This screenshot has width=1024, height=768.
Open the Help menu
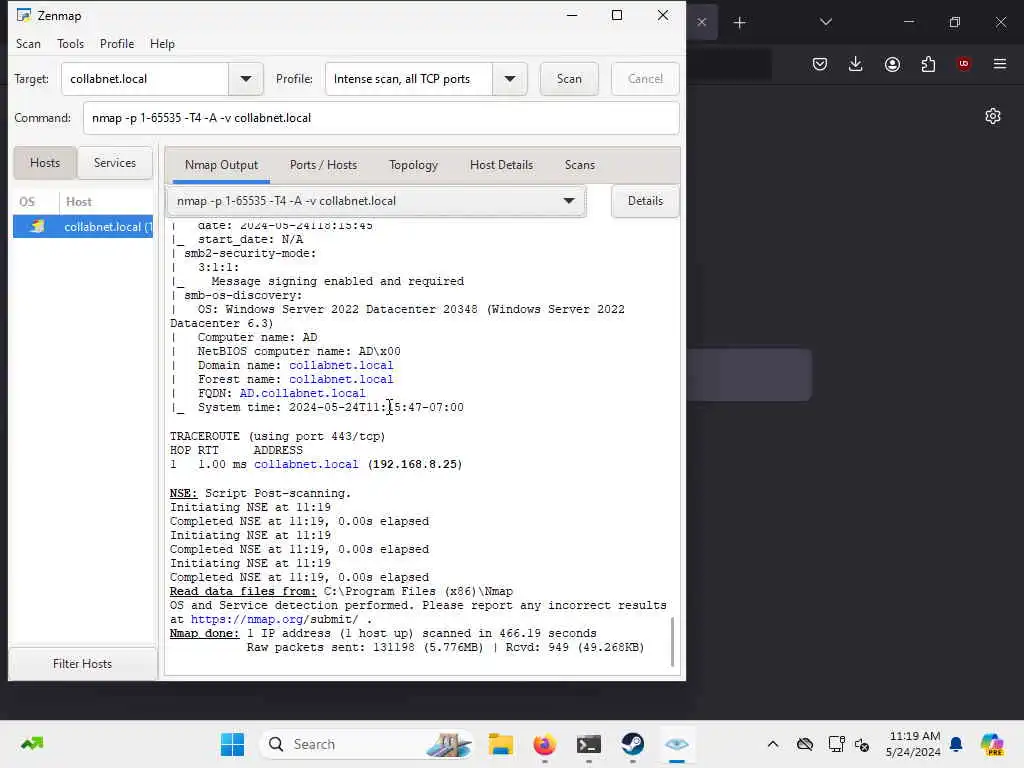pyautogui.click(x=162, y=44)
